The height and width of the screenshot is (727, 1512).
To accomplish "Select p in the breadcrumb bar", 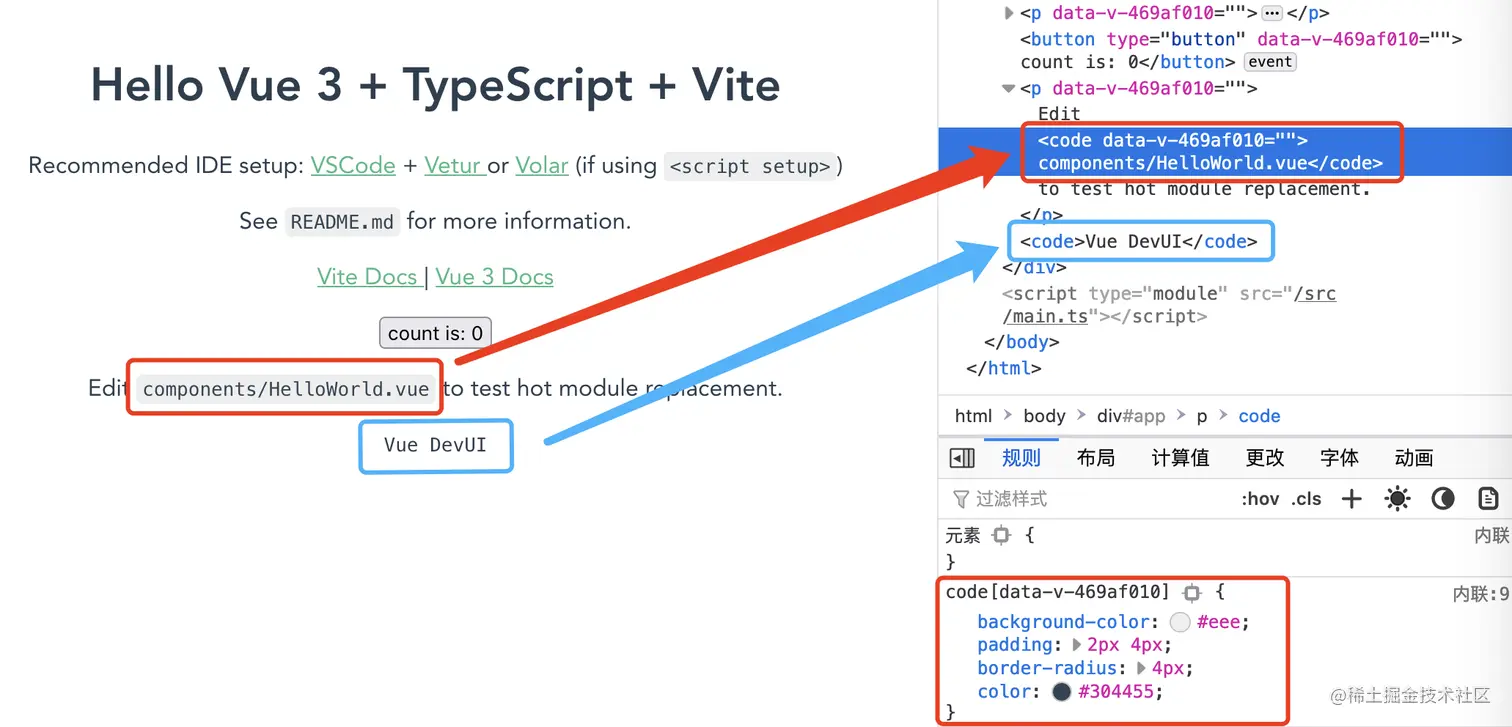I will (x=1203, y=416).
